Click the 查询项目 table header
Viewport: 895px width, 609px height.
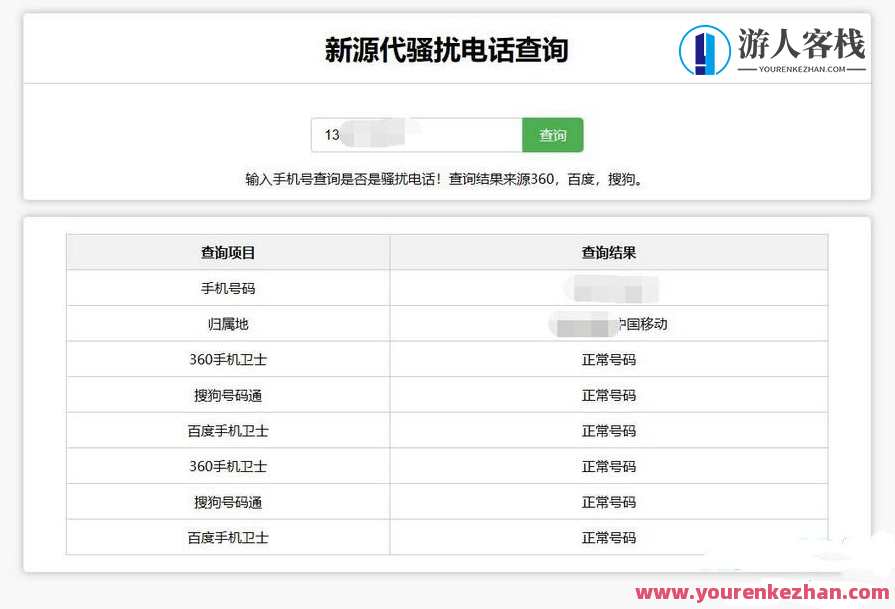tap(227, 251)
